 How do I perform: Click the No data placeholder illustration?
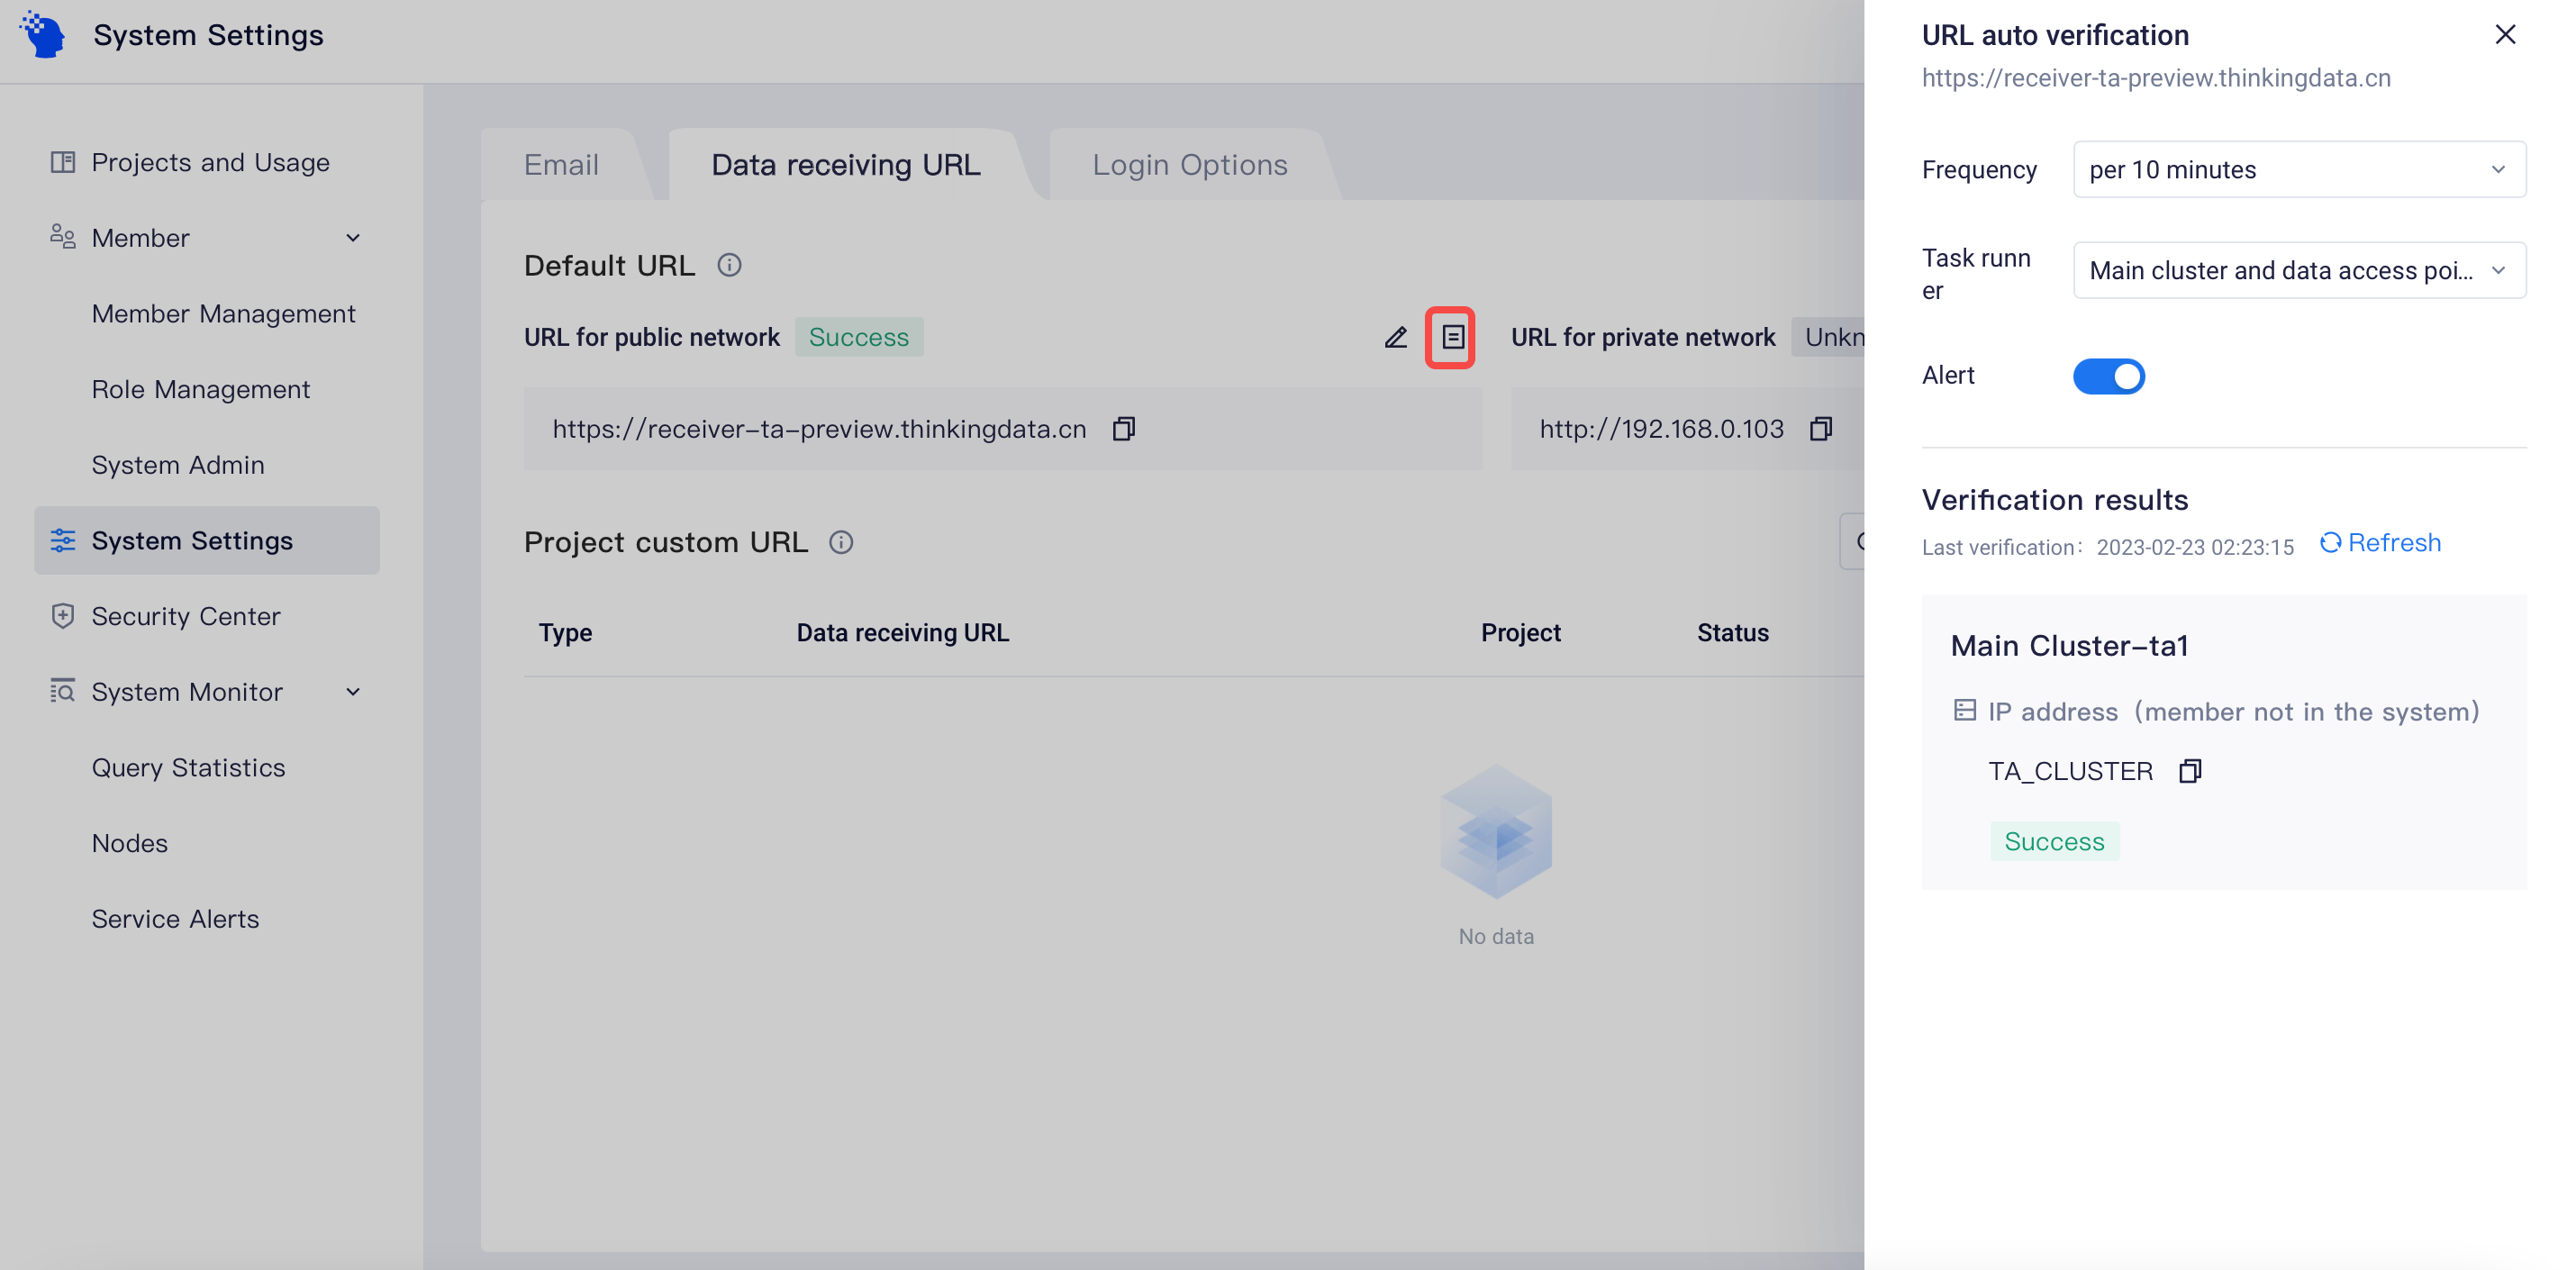coord(1496,832)
